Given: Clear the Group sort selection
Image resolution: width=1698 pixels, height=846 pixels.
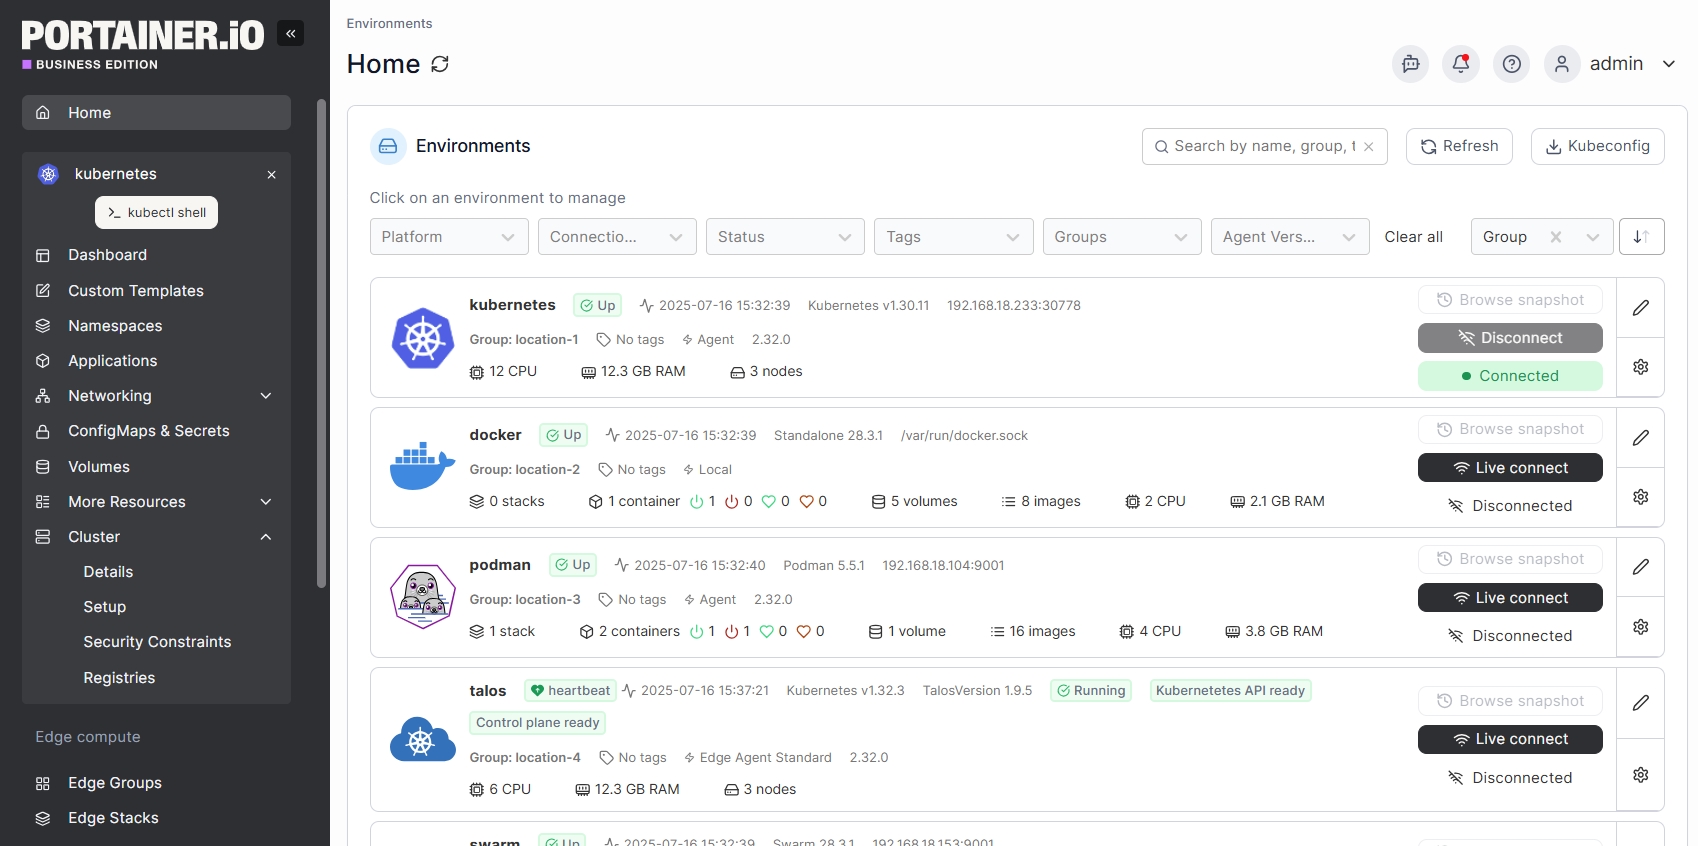Looking at the screenshot, I should click(1556, 237).
